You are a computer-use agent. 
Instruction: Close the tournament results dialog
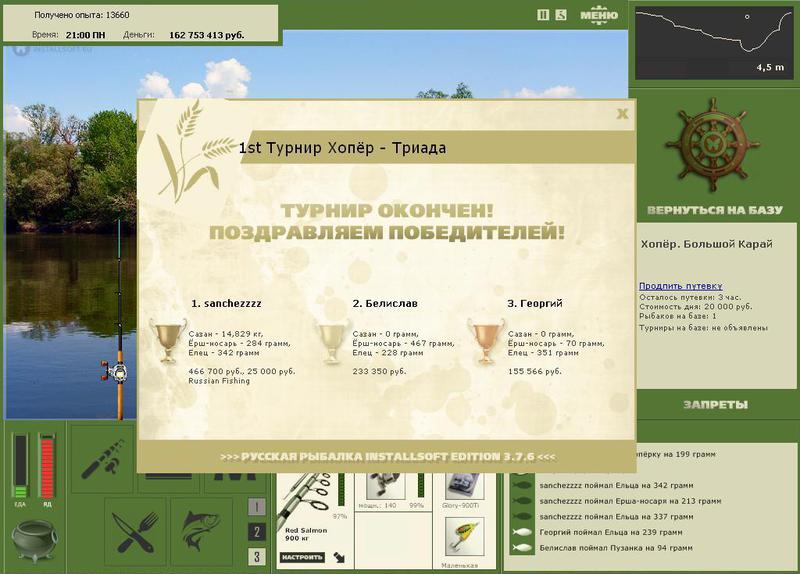tap(622, 113)
